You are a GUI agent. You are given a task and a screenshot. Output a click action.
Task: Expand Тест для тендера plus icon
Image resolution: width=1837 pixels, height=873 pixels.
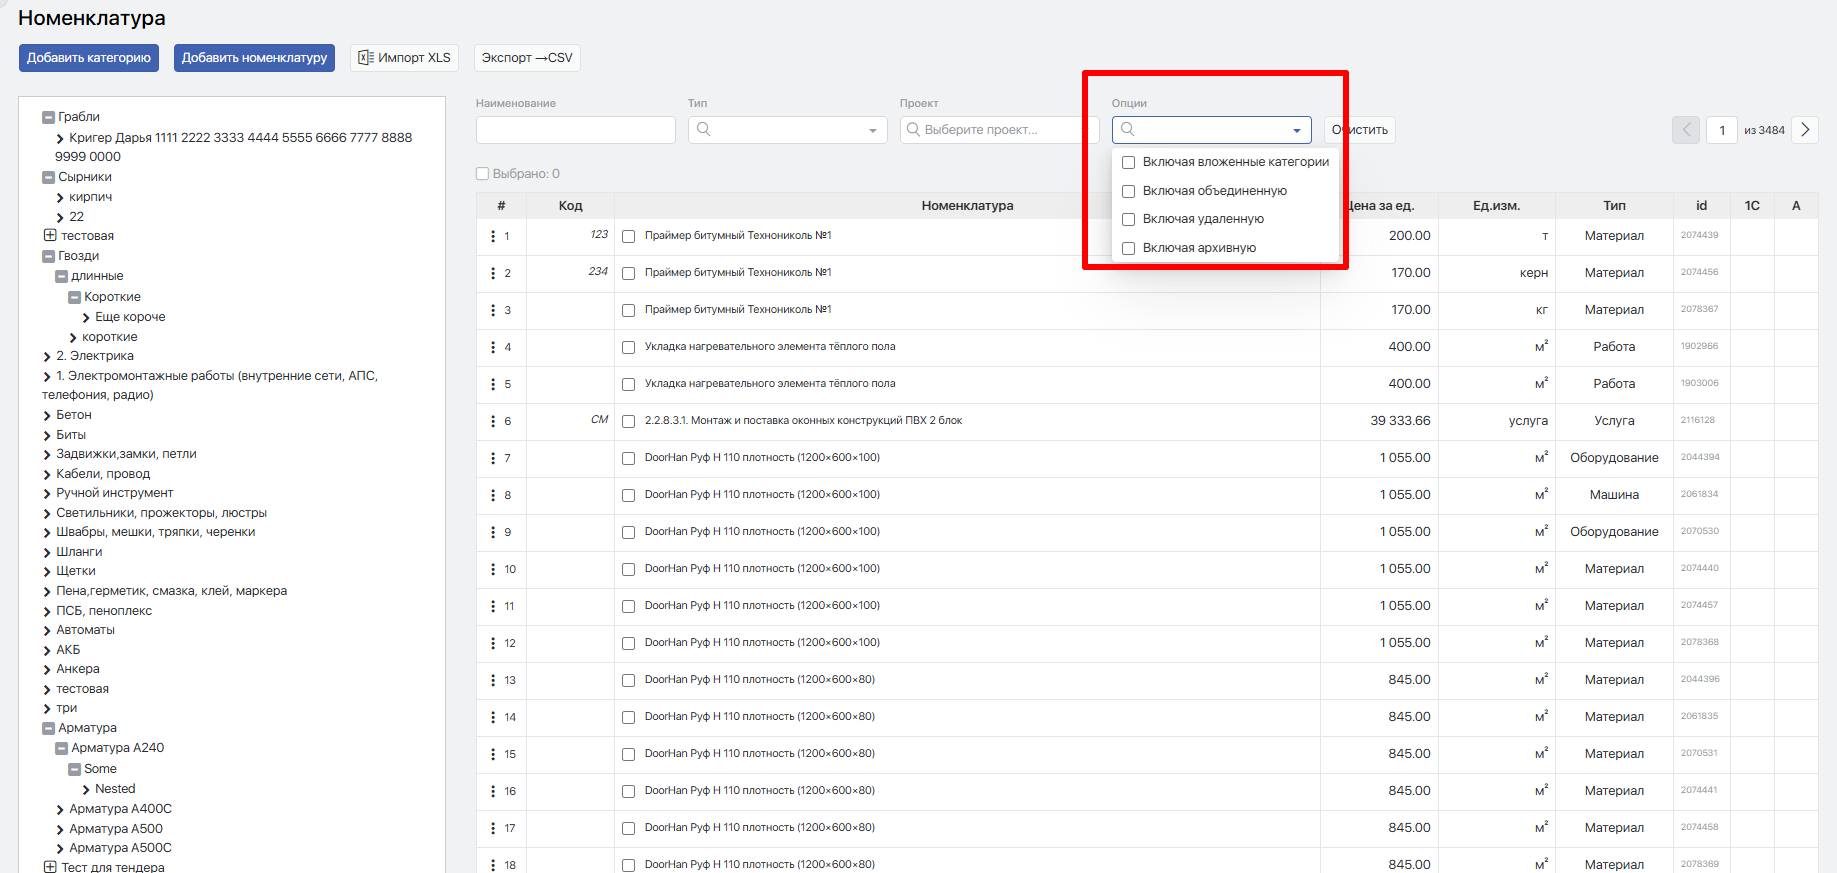(x=50, y=867)
